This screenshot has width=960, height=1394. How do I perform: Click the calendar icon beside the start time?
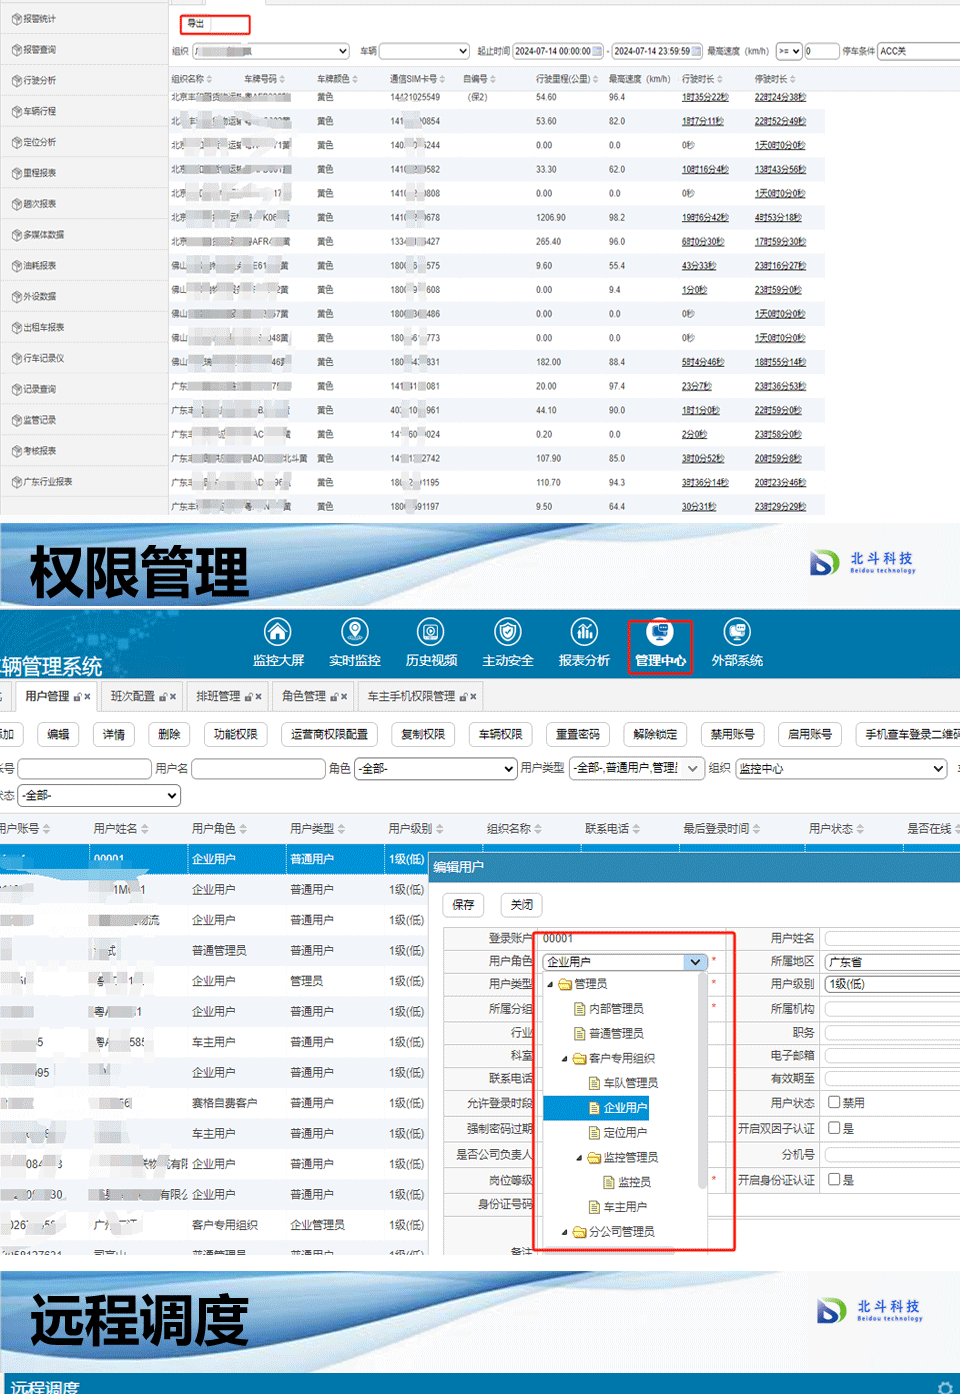[x=598, y=51]
